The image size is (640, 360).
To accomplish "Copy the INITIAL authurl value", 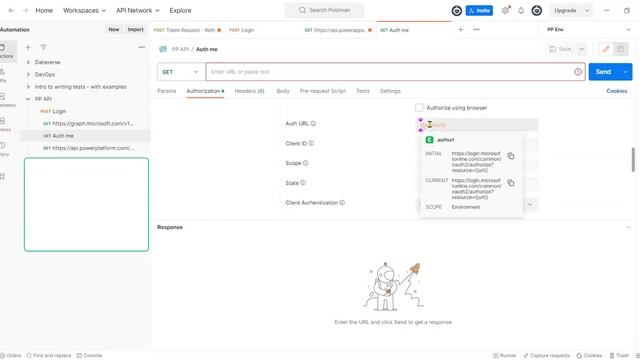I will coord(511,156).
